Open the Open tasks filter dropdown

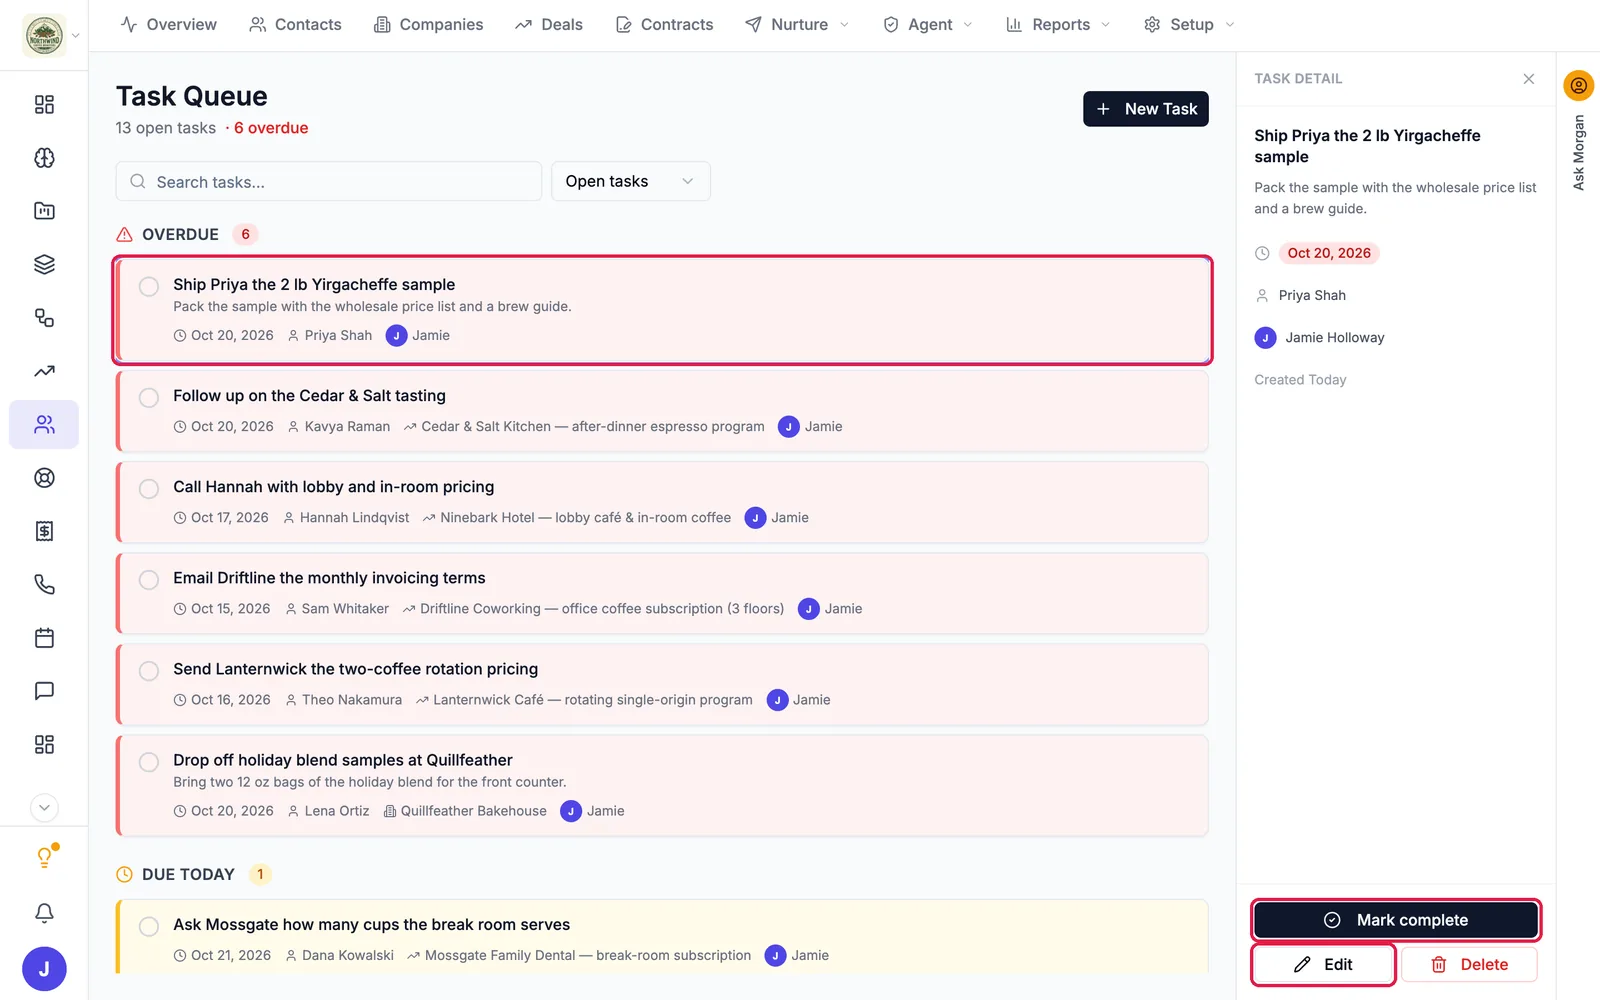point(630,181)
